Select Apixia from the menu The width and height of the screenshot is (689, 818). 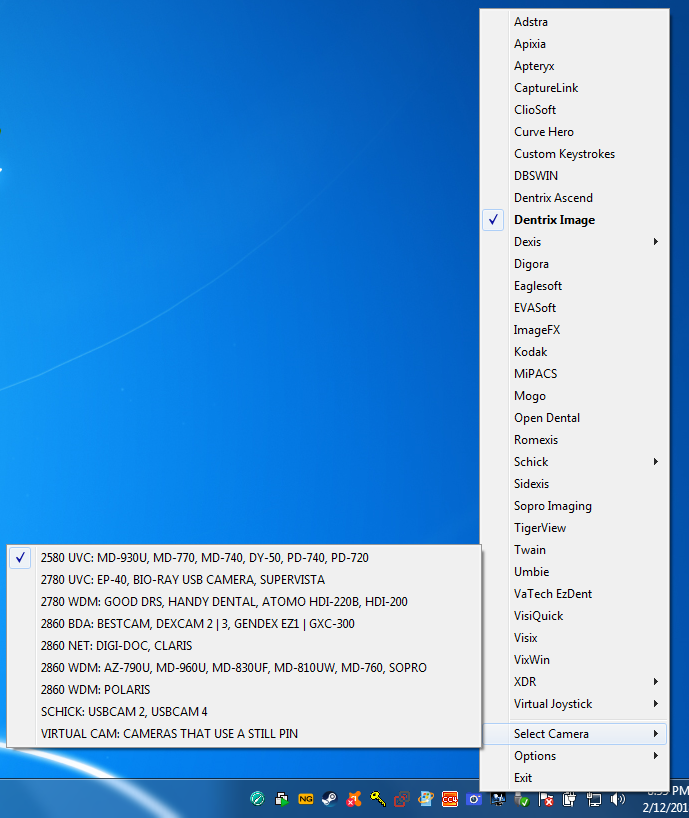[574, 44]
